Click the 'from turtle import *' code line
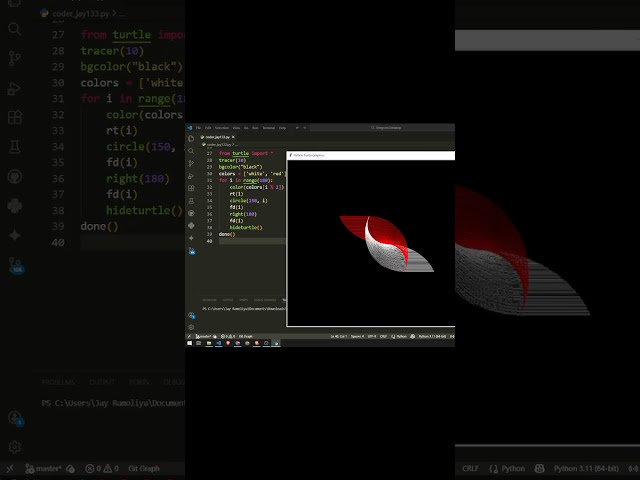The image size is (640, 480). (246, 153)
